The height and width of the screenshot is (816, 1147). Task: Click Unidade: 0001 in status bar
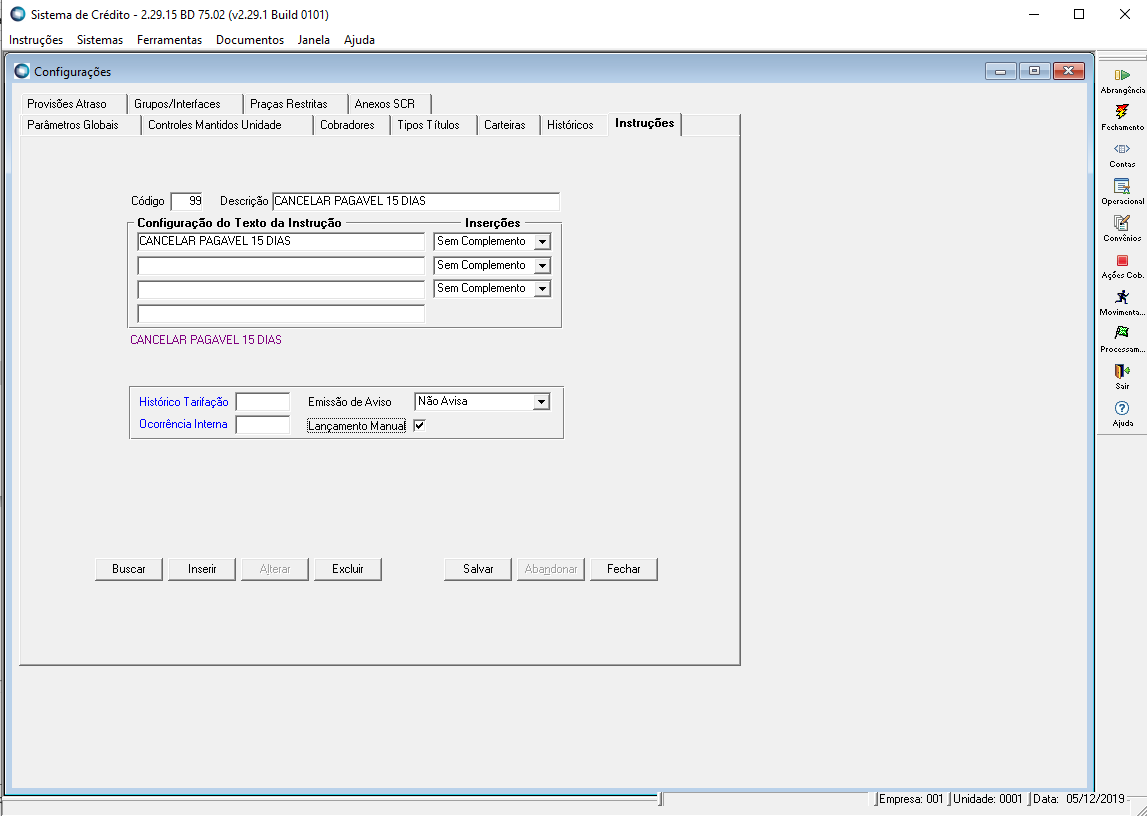988,799
